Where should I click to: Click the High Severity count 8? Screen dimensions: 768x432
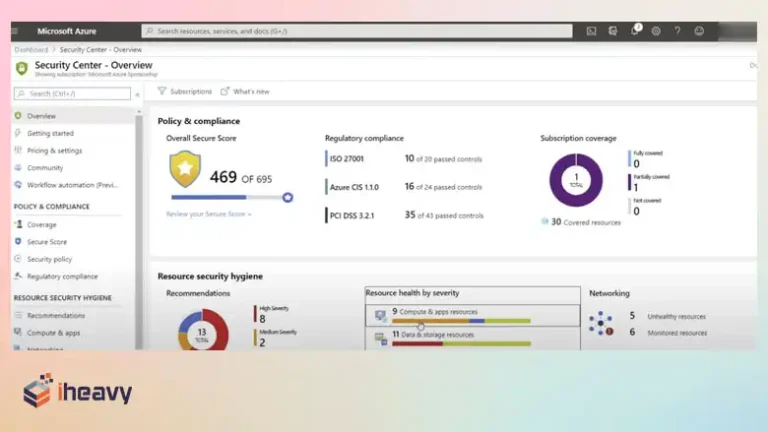click(263, 319)
